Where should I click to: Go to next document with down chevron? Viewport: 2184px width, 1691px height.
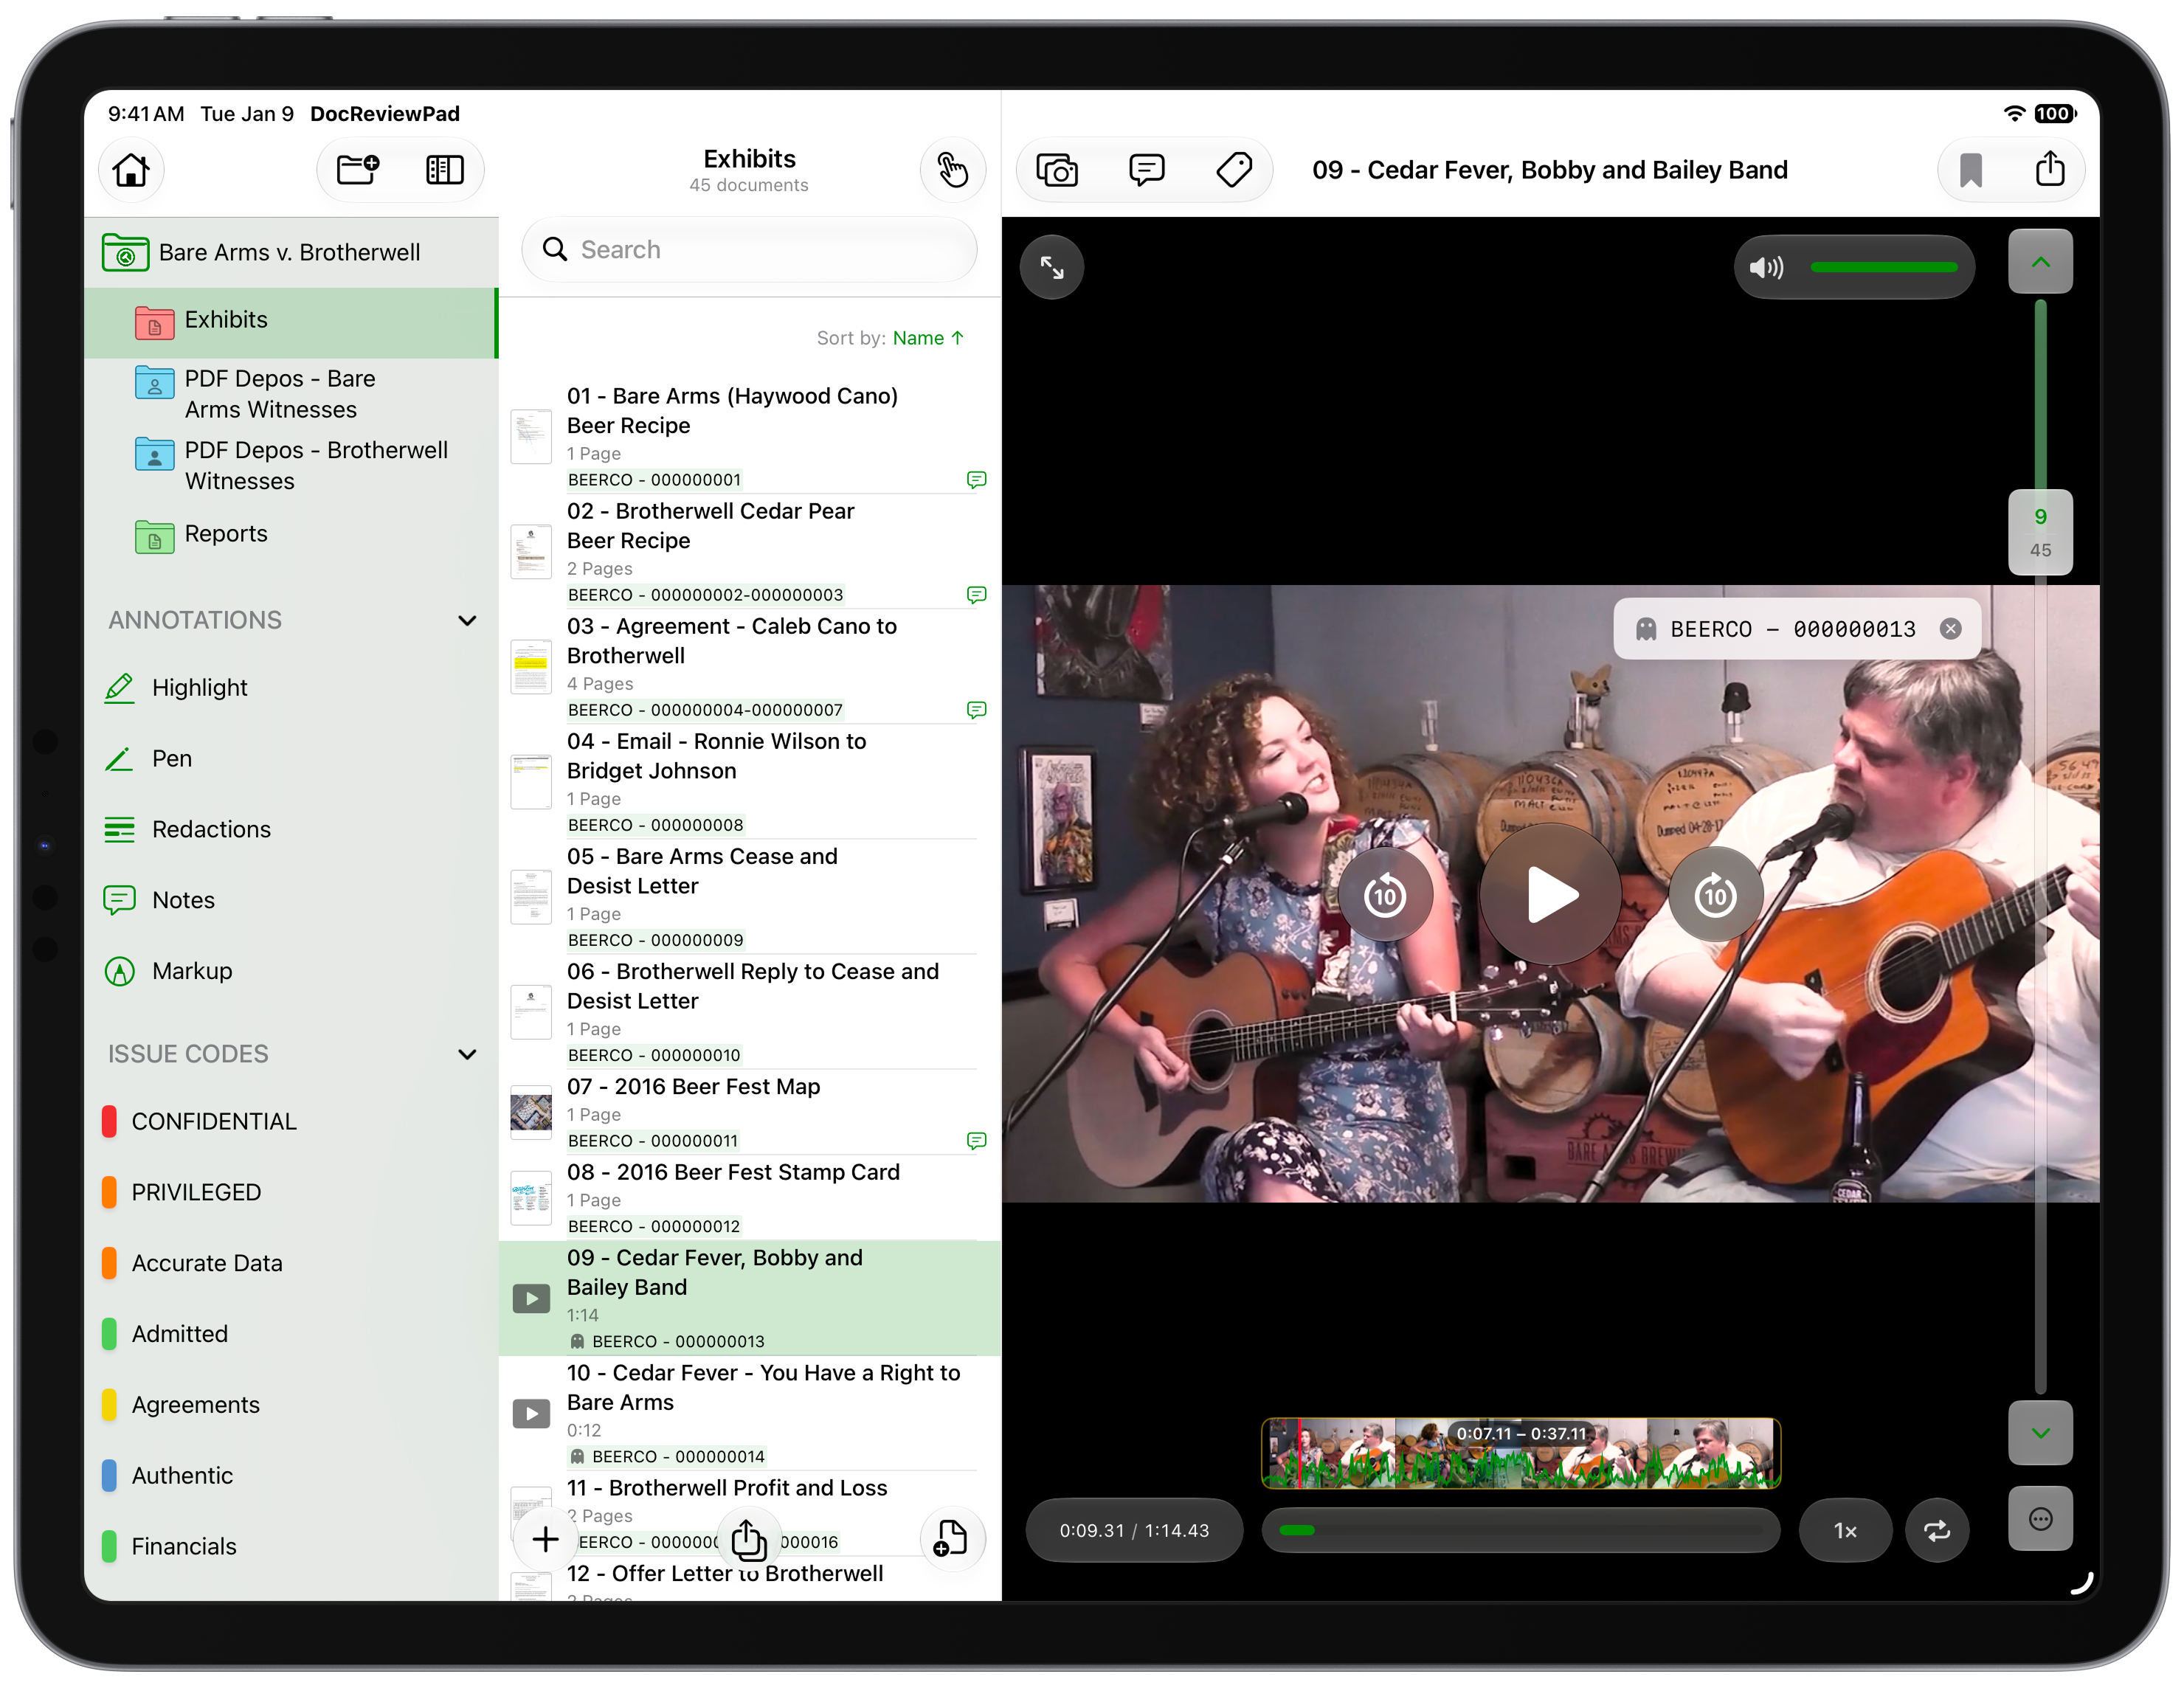(x=2040, y=1433)
